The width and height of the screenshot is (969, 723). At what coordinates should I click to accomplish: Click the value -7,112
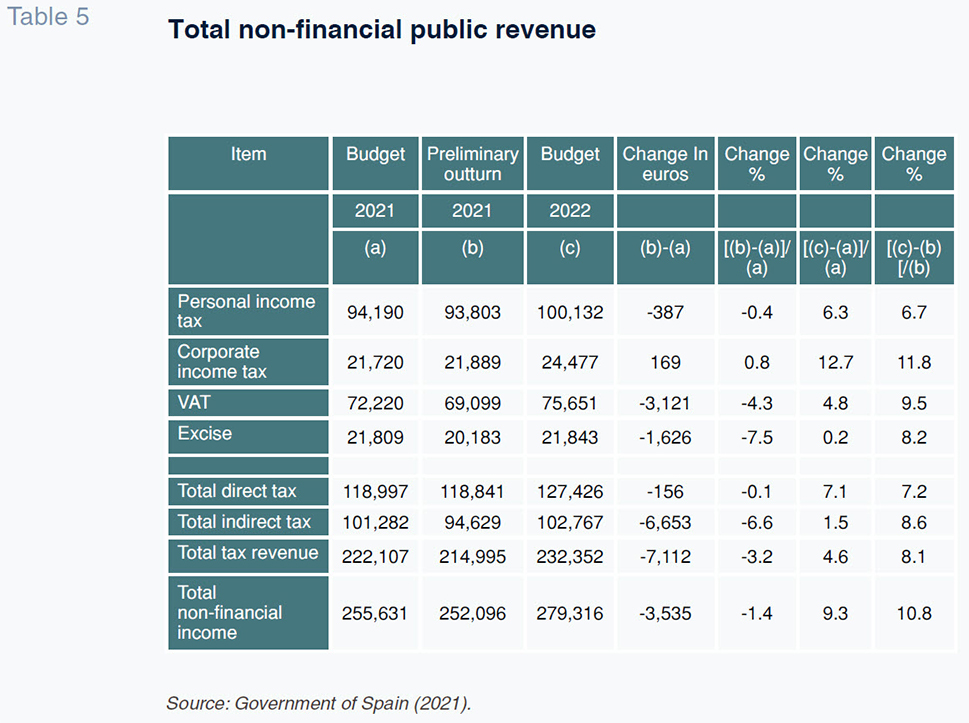click(665, 557)
